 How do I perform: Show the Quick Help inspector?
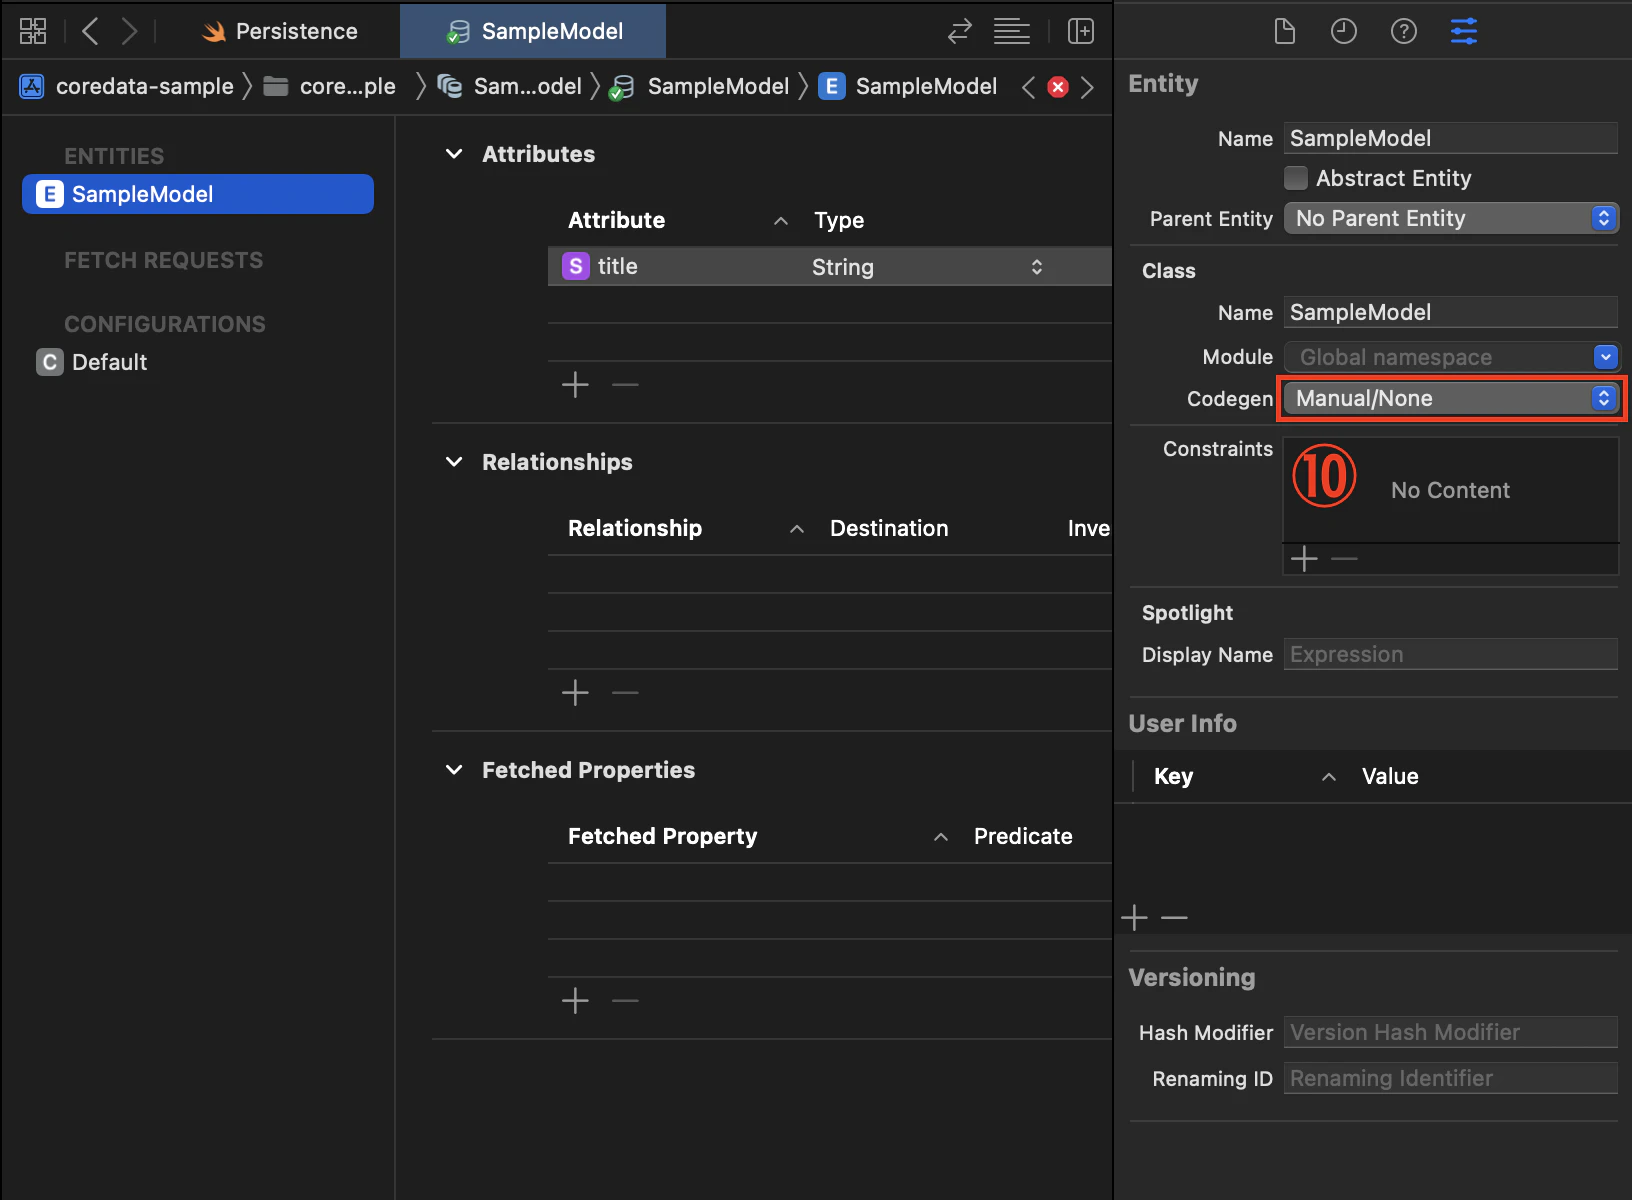(1404, 31)
